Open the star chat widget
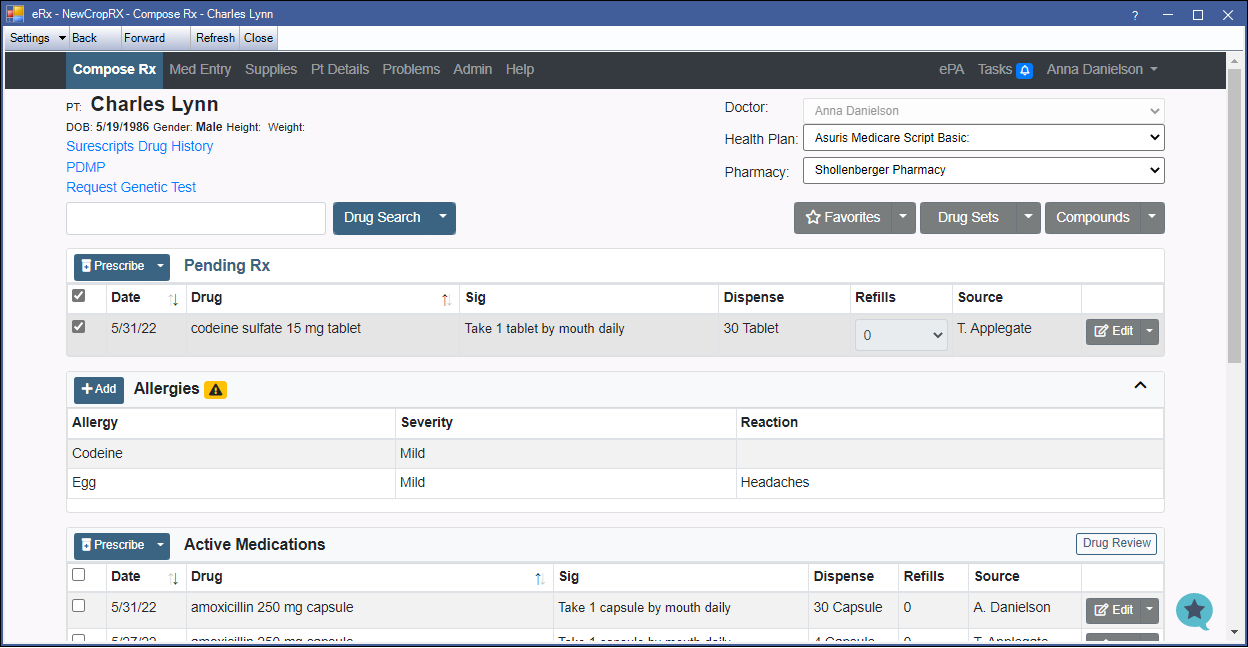The width and height of the screenshot is (1248, 648). pos(1194,611)
